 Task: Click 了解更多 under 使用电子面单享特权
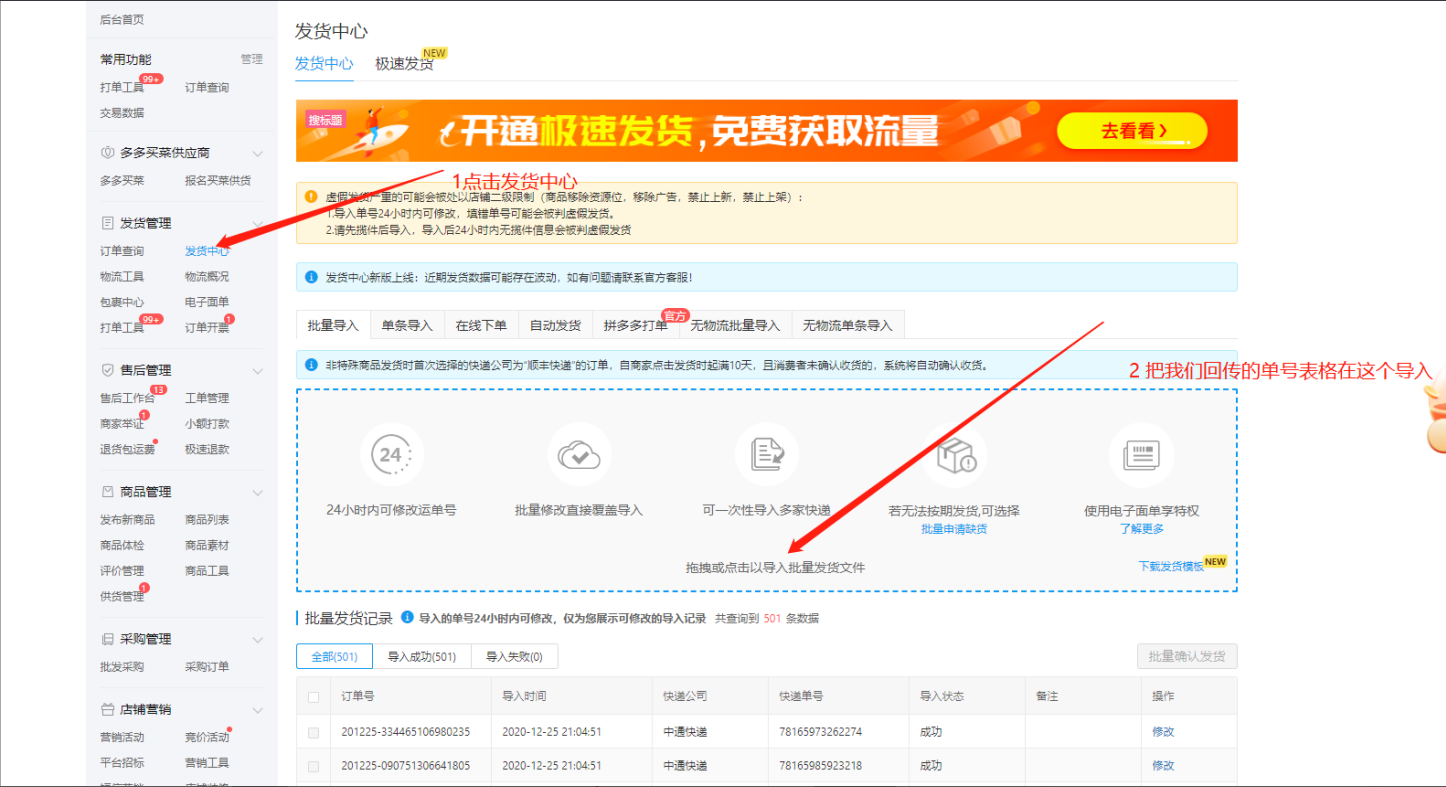coord(1142,529)
